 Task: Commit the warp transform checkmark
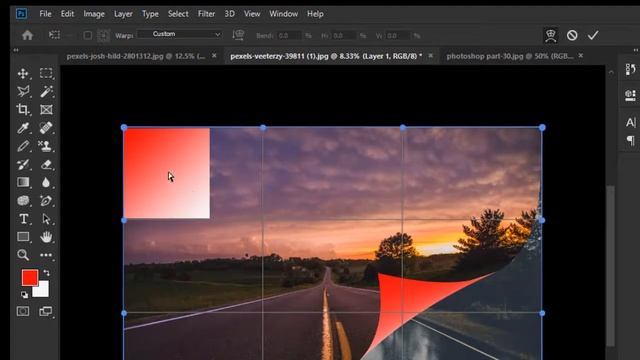pyautogui.click(x=593, y=36)
